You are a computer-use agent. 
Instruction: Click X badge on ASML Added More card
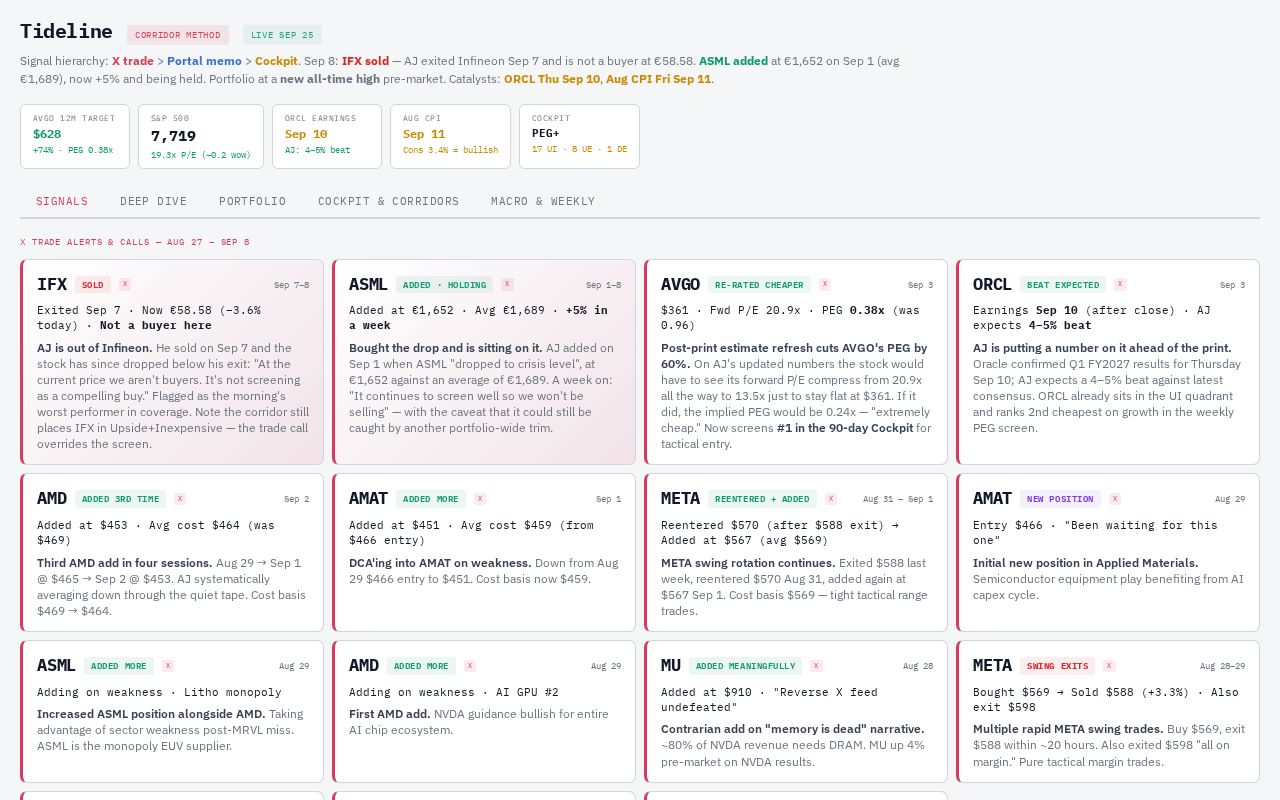coord(168,665)
